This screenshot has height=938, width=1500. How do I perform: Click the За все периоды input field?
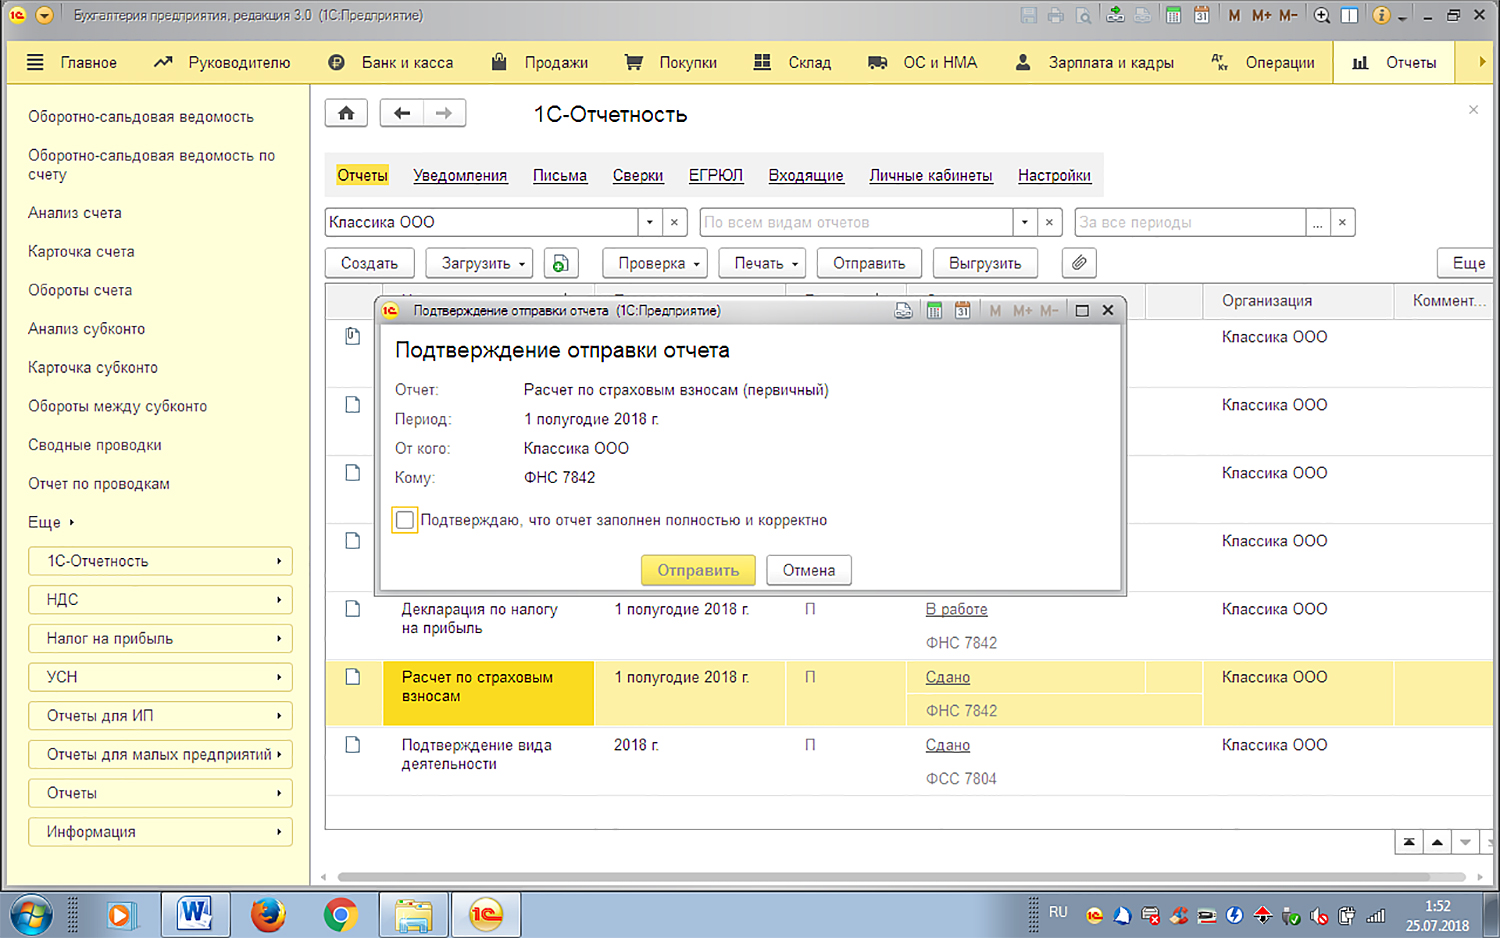coord(1189,222)
